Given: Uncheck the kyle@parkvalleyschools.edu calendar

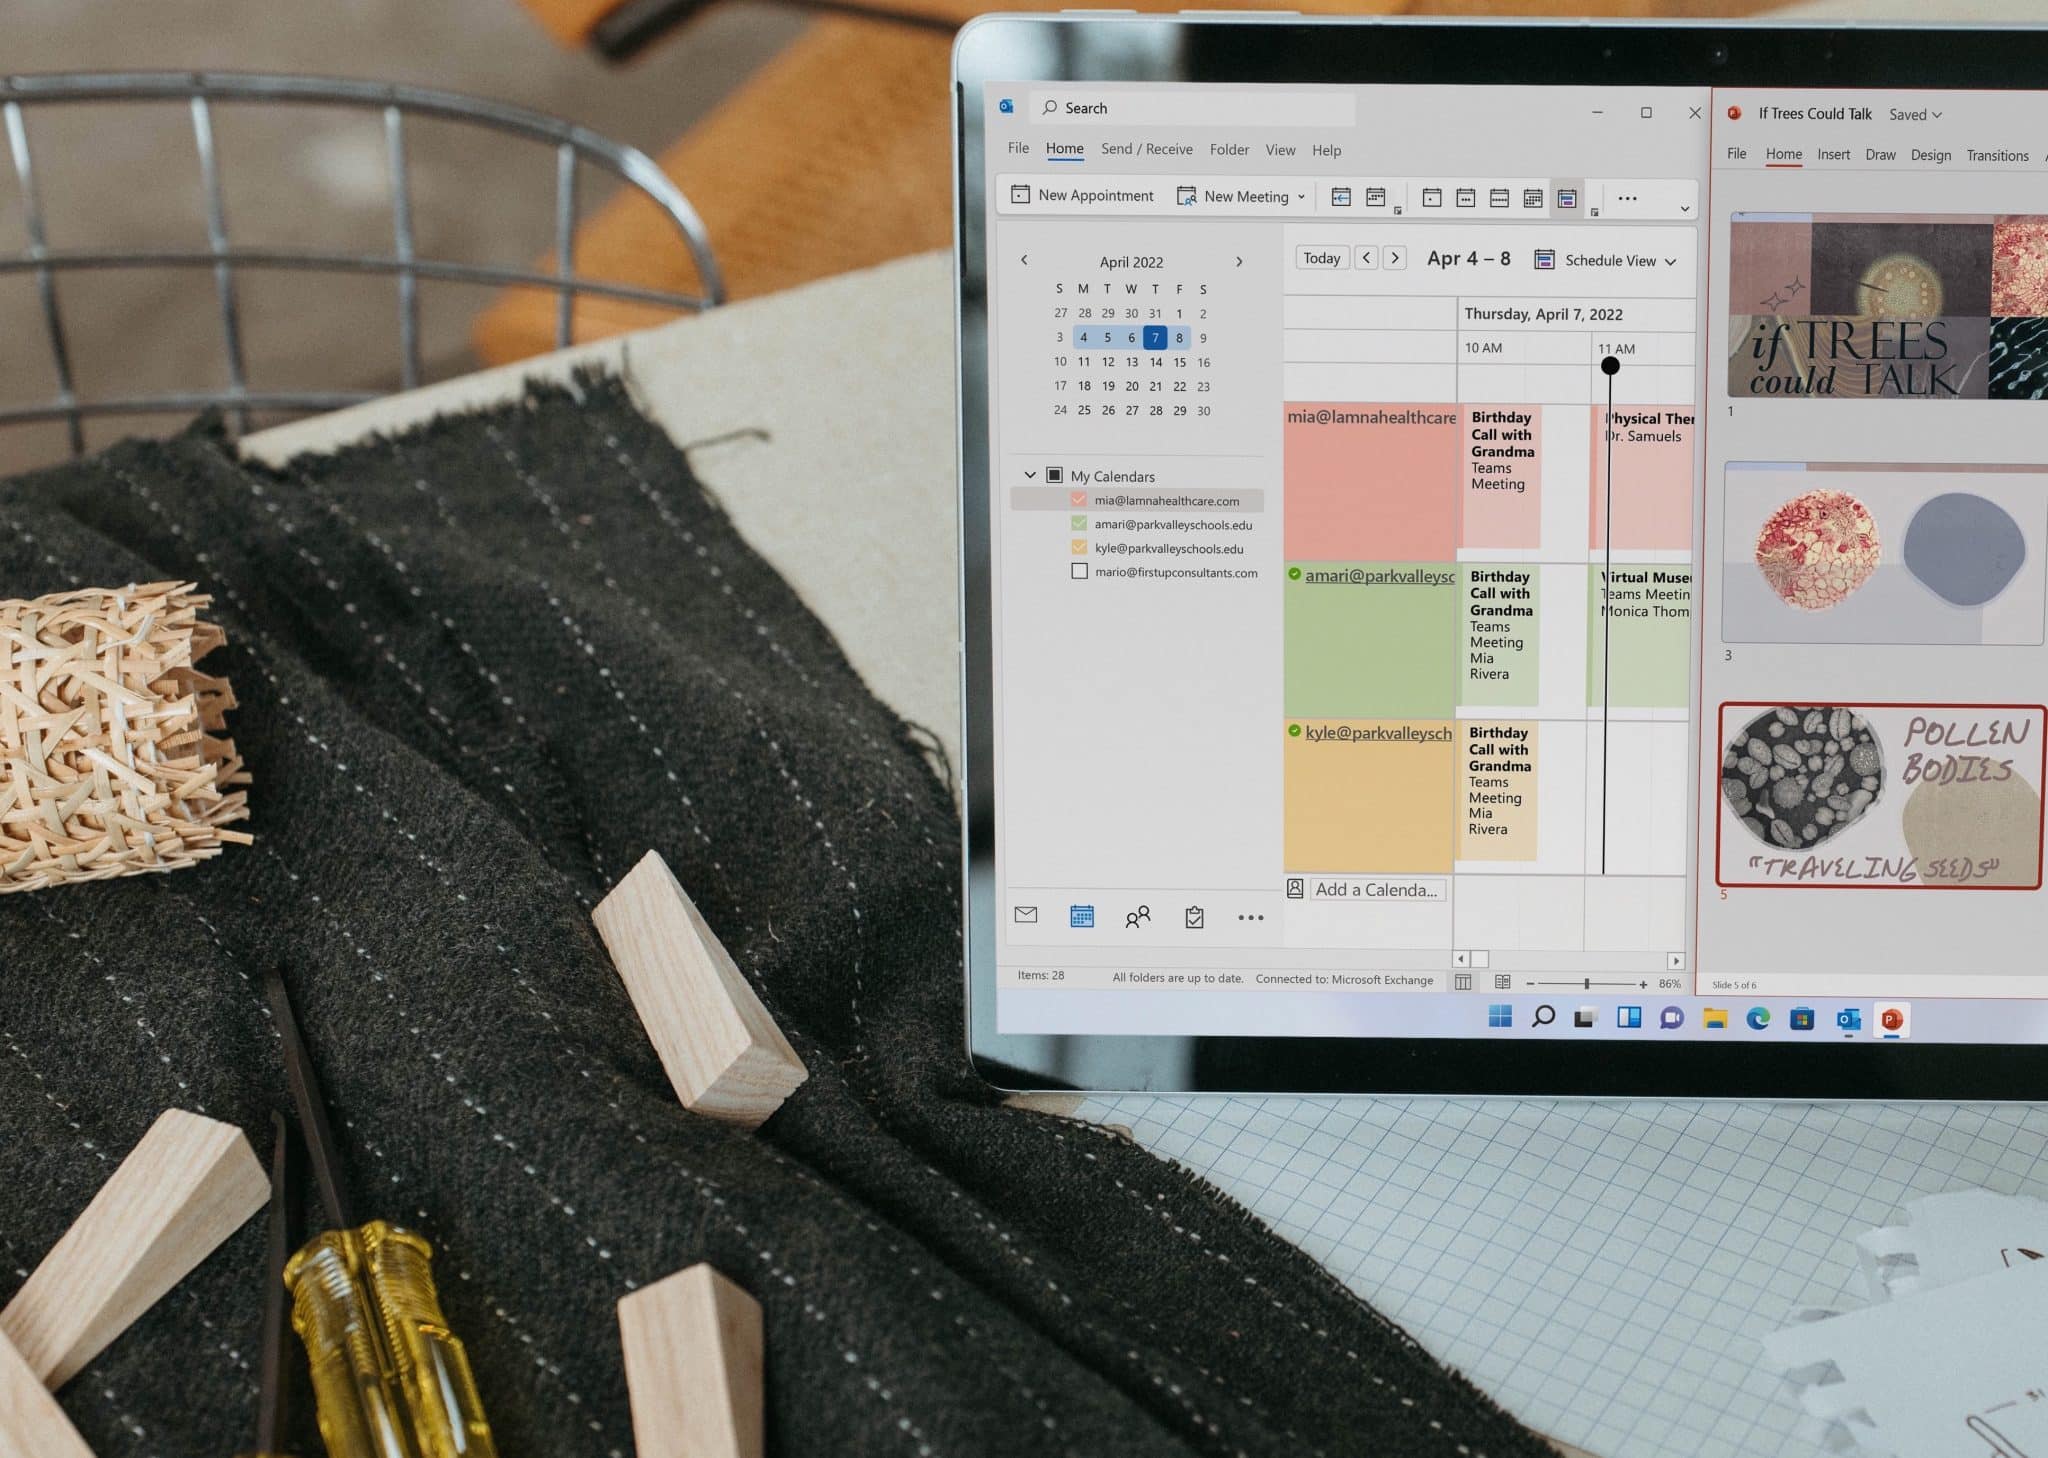Looking at the screenshot, I should pos(1078,548).
